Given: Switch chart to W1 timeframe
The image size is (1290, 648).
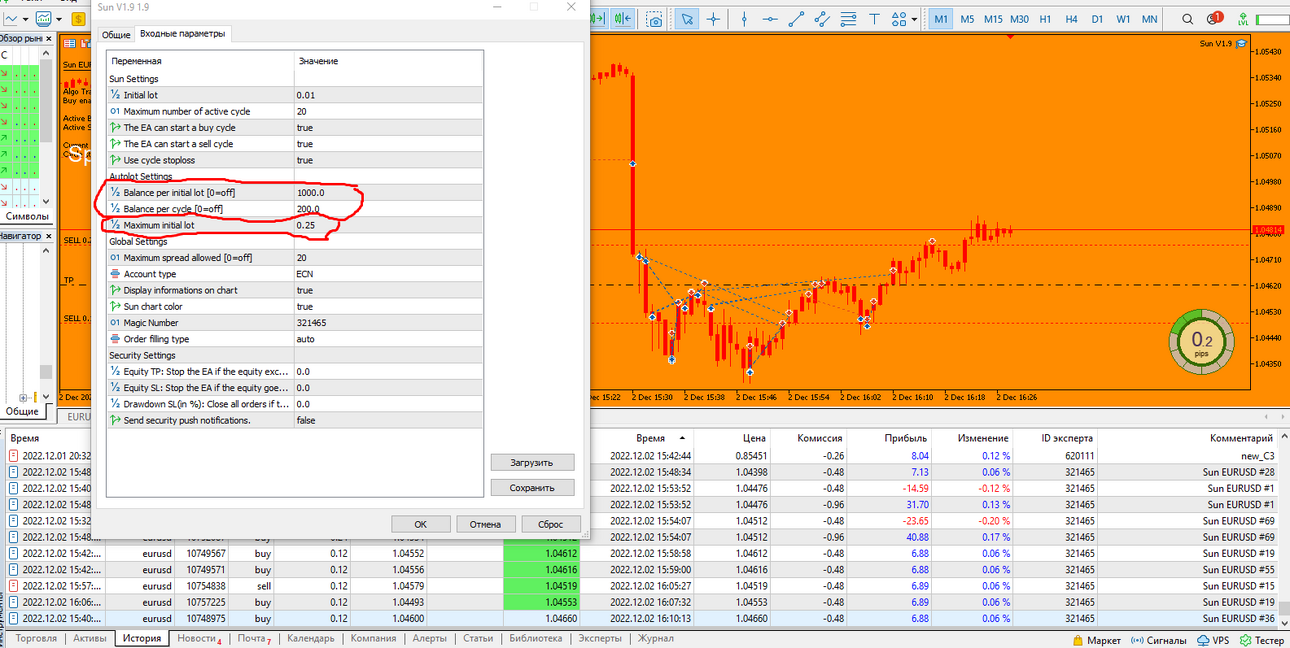Looking at the screenshot, I should (x=1123, y=19).
